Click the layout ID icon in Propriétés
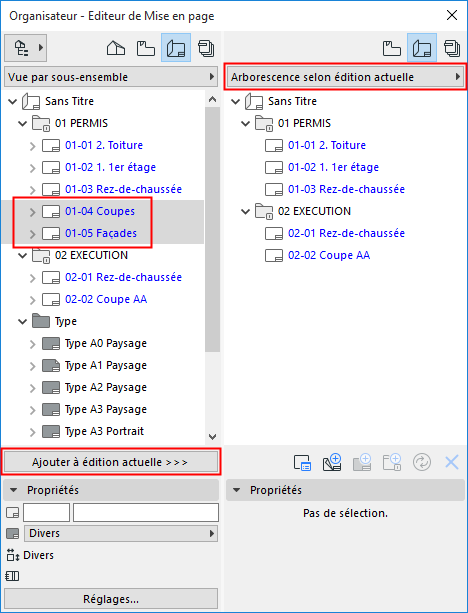The width and height of the screenshot is (468, 613). (13, 513)
